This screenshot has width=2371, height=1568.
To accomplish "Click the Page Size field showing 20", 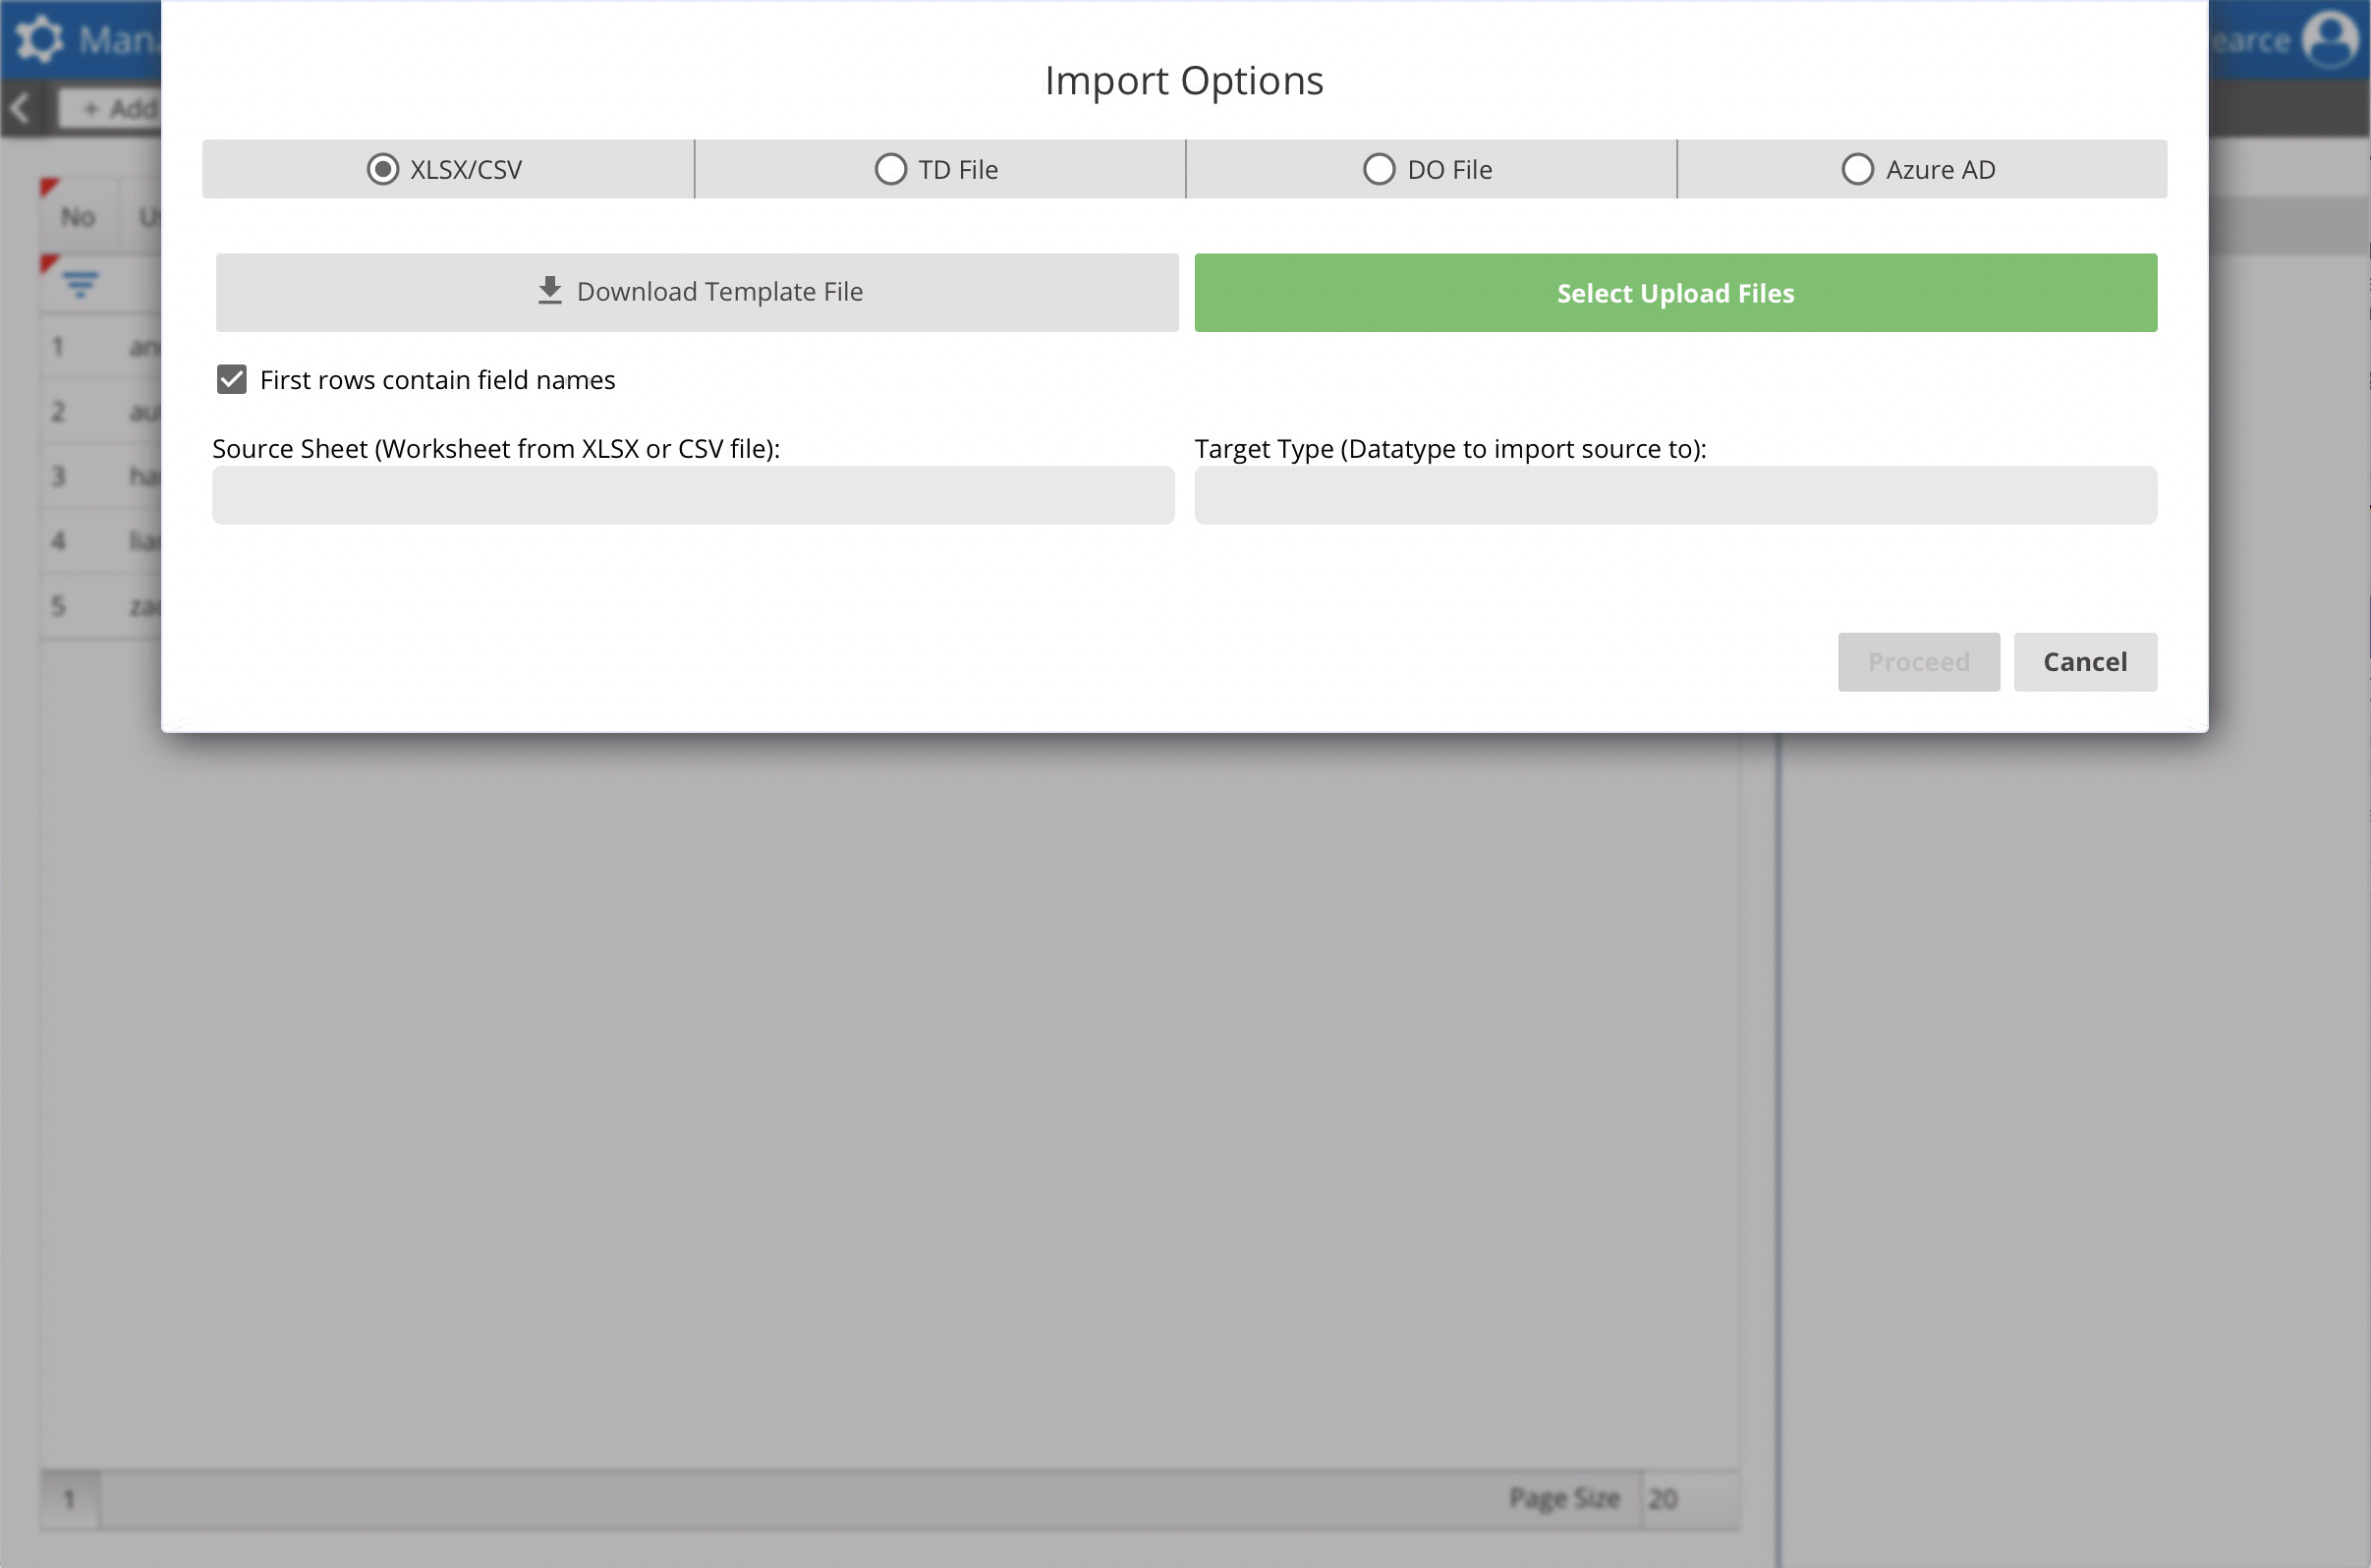I will click(1688, 1498).
